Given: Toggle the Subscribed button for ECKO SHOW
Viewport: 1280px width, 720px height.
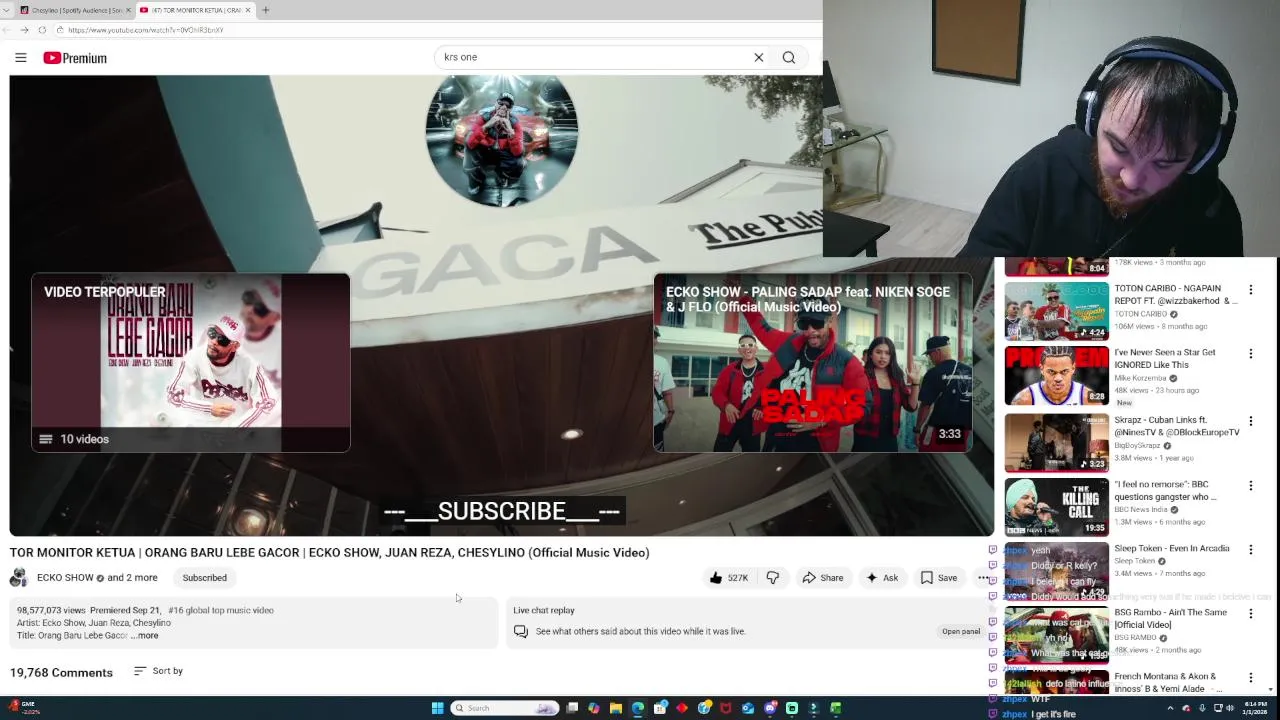Looking at the screenshot, I should click(x=204, y=578).
